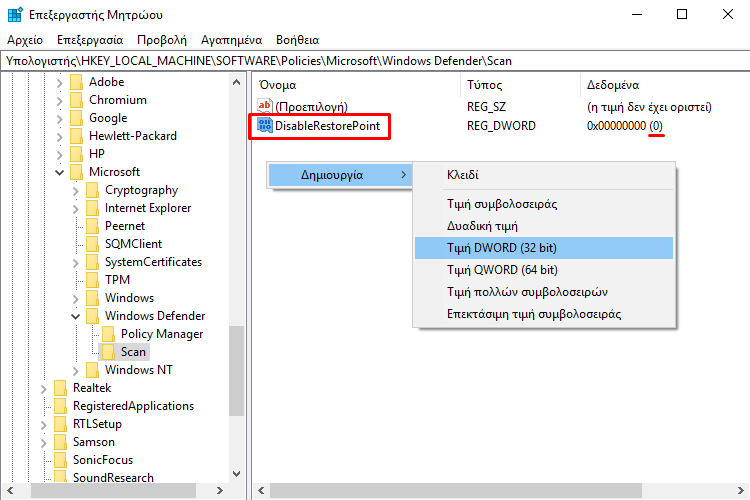
Task: Click the (Προεπιλογή) string value icon
Action: coord(265,106)
